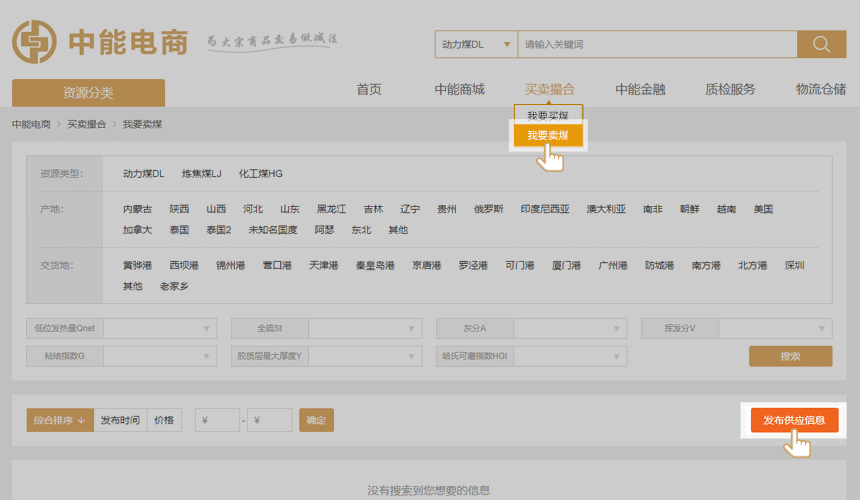
Task: Click the 确定 price confirm button
Action: pyautogui.click(x=316, y=420)
